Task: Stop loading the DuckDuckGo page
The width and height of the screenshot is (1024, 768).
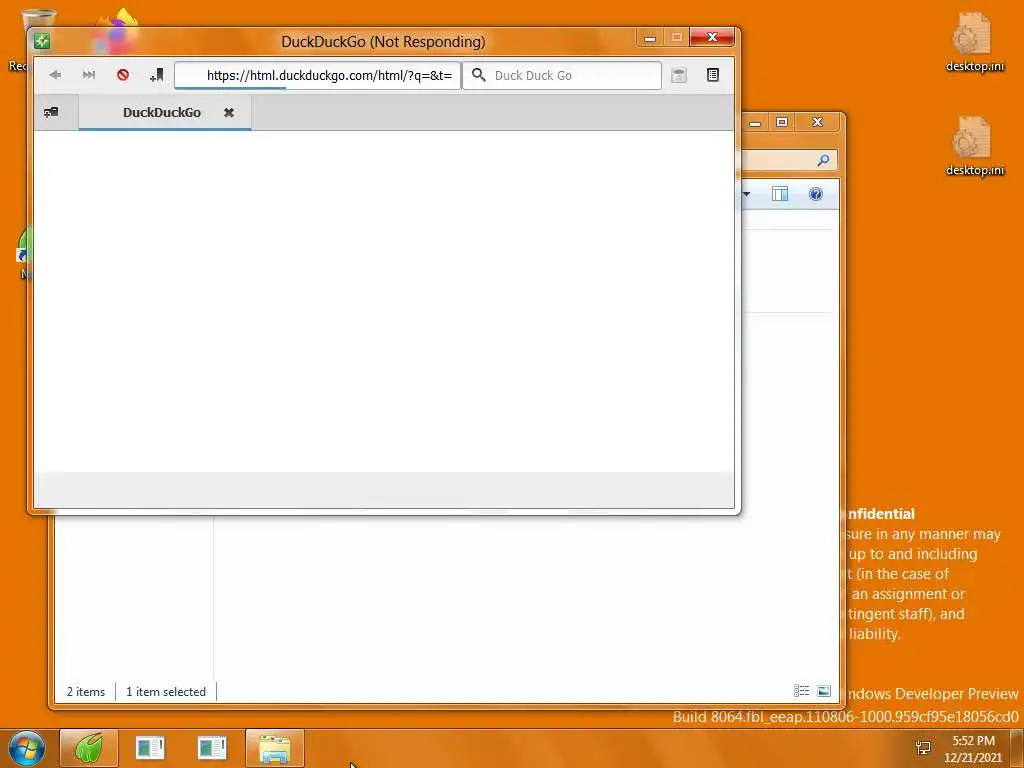Action: pos(123,75)
